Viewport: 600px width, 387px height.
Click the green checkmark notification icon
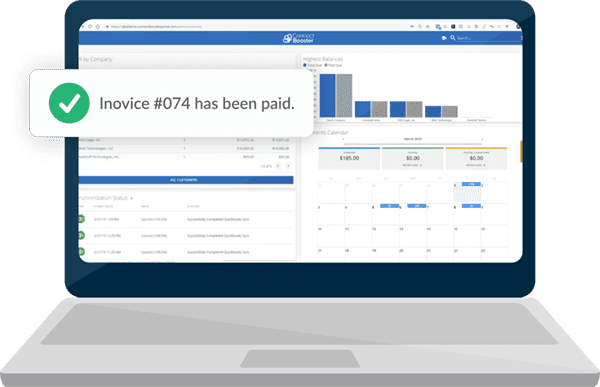pos(69,103)
